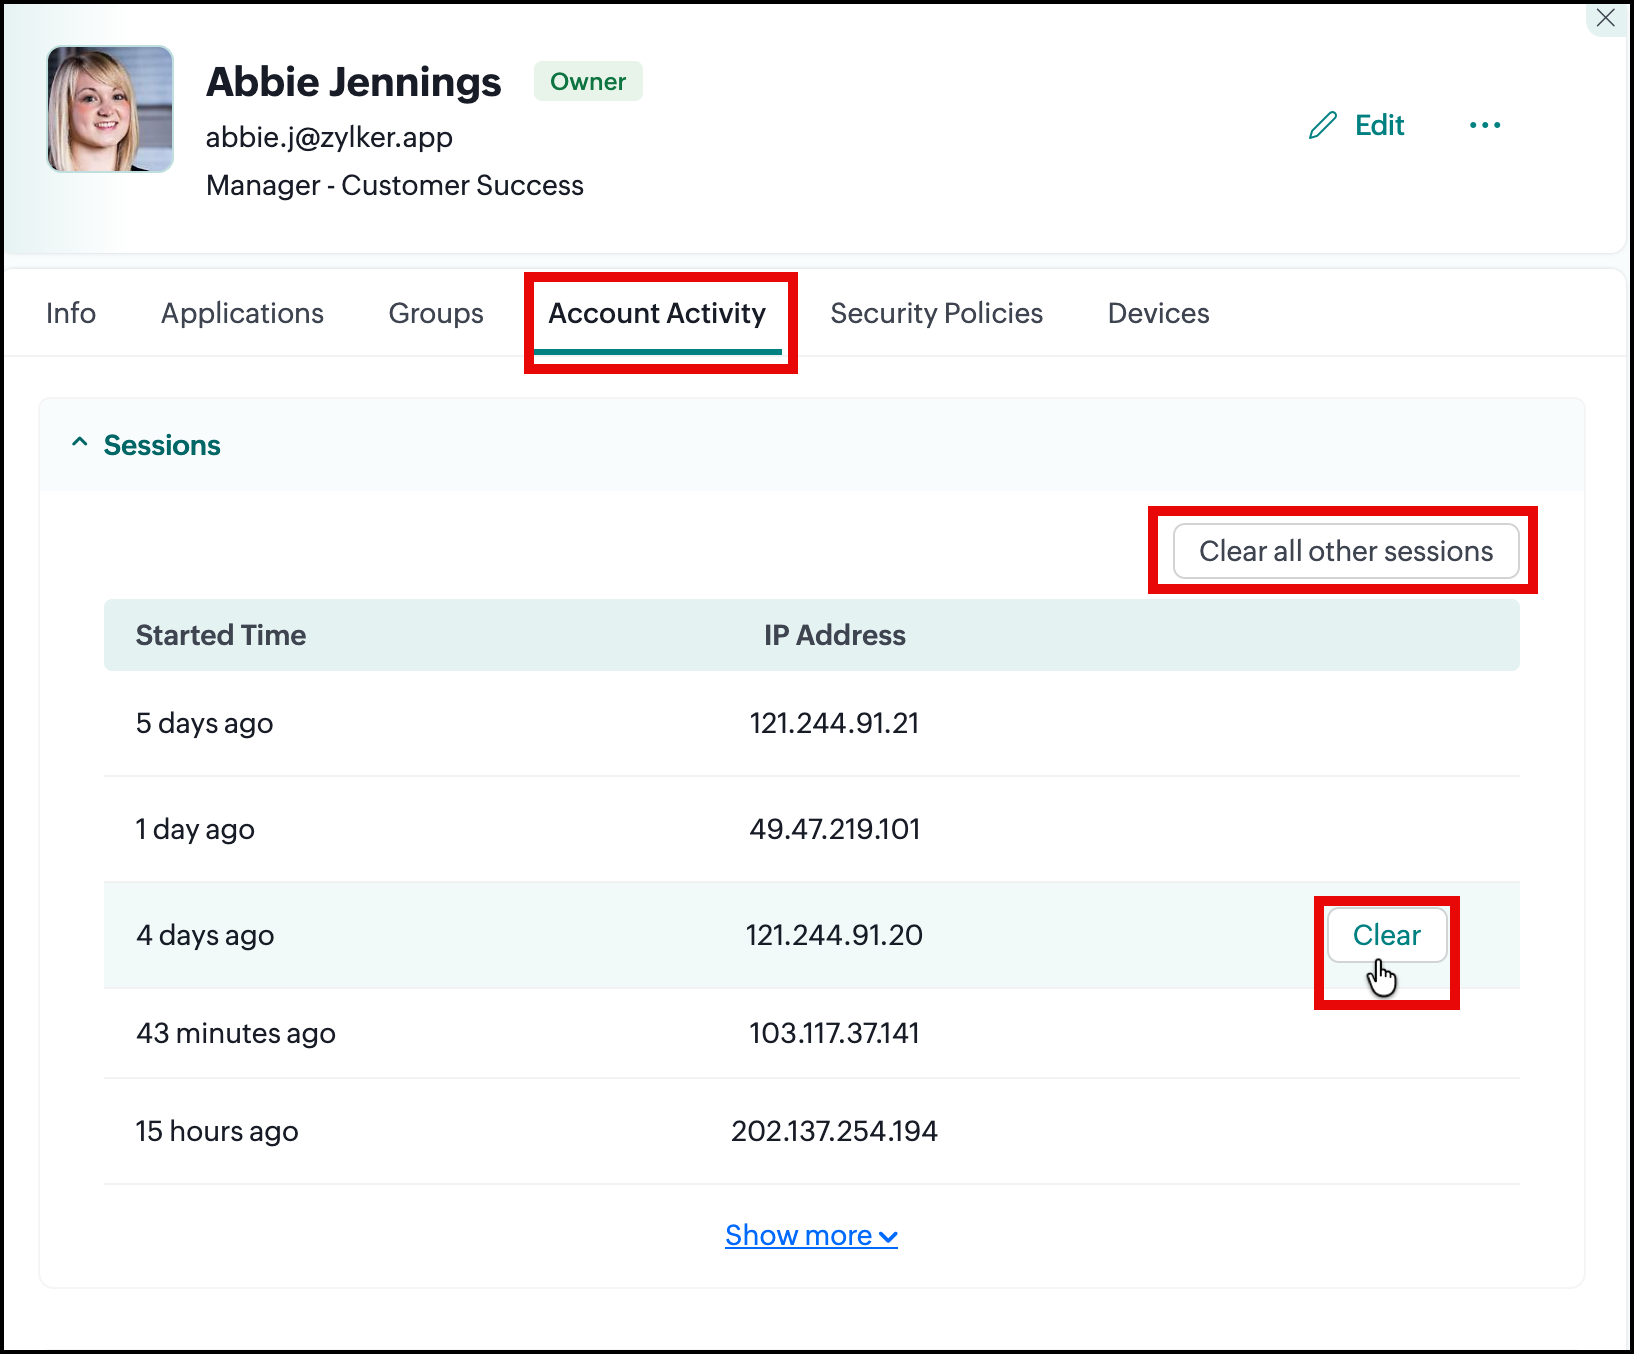
Task: Open the Devices tab
Action: tap(1158, 314)
